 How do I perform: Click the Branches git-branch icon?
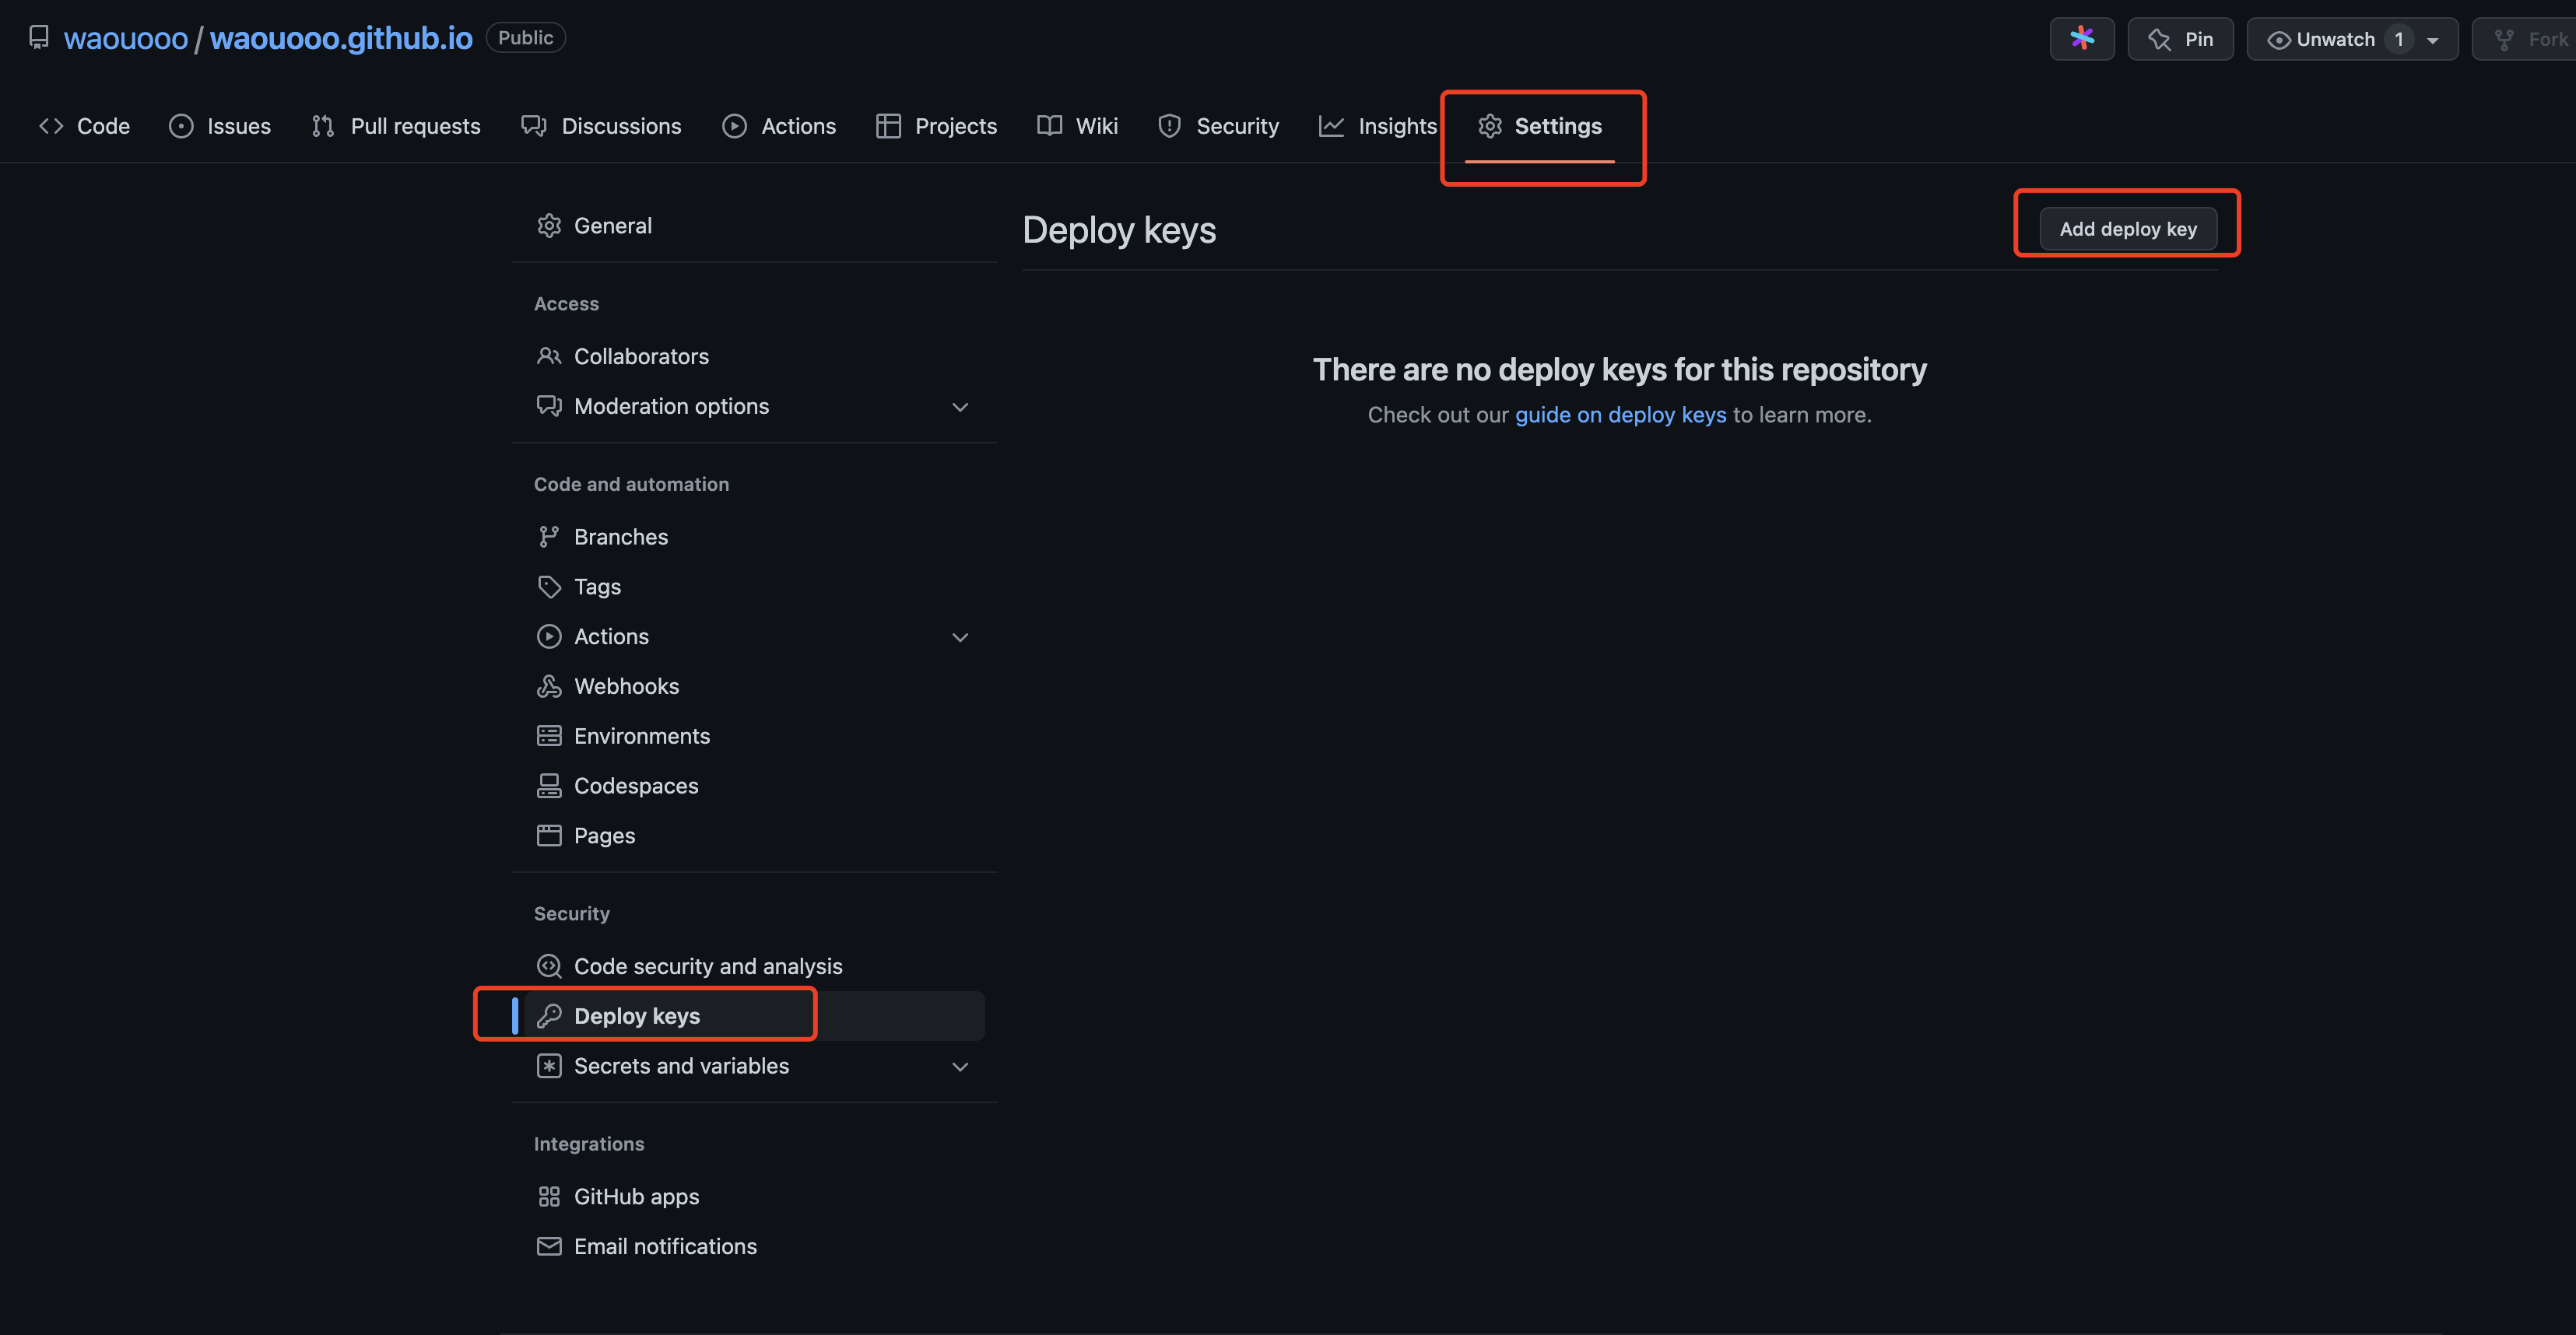coord(549,537)
